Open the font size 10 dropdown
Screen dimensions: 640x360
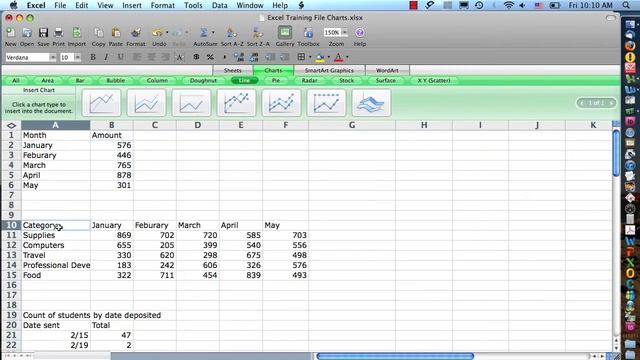(77, 58)
